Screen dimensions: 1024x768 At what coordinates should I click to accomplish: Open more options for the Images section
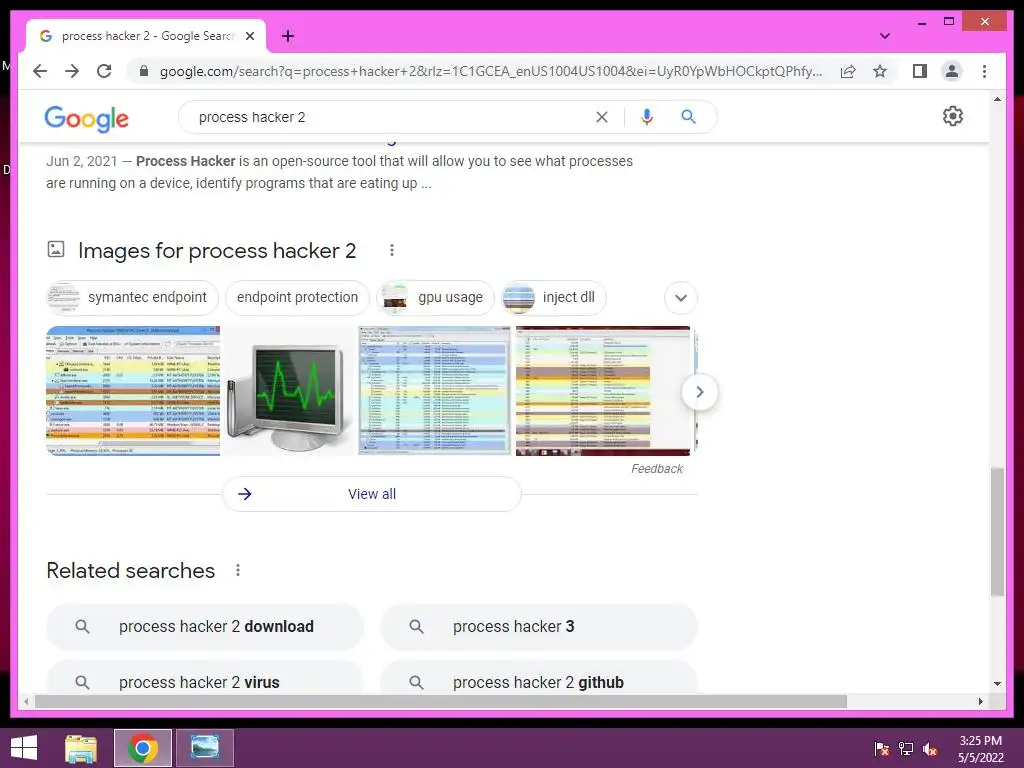pos(392,250)
